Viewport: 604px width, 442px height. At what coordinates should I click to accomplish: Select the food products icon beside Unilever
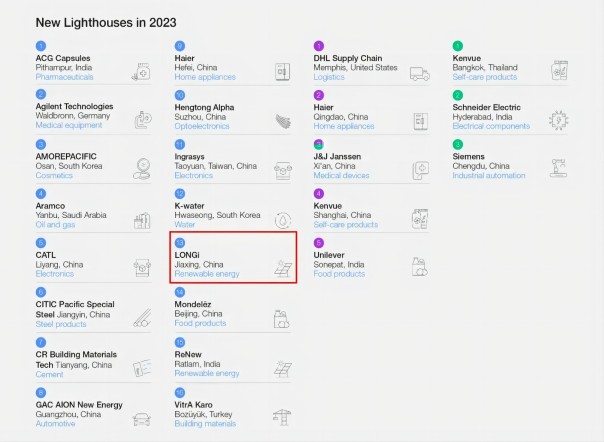pos(421,267)
